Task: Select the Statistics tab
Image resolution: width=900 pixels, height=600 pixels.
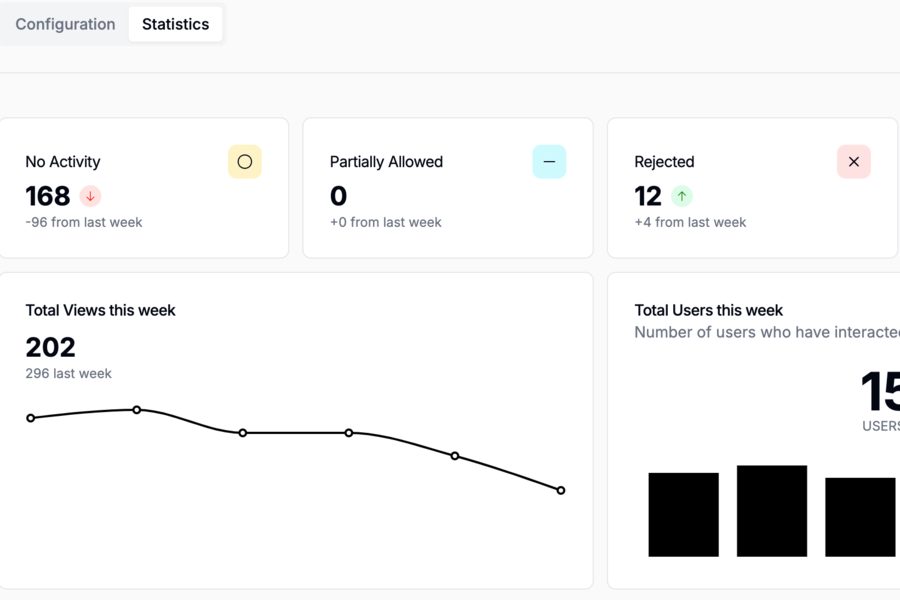Action: (176, 24)
